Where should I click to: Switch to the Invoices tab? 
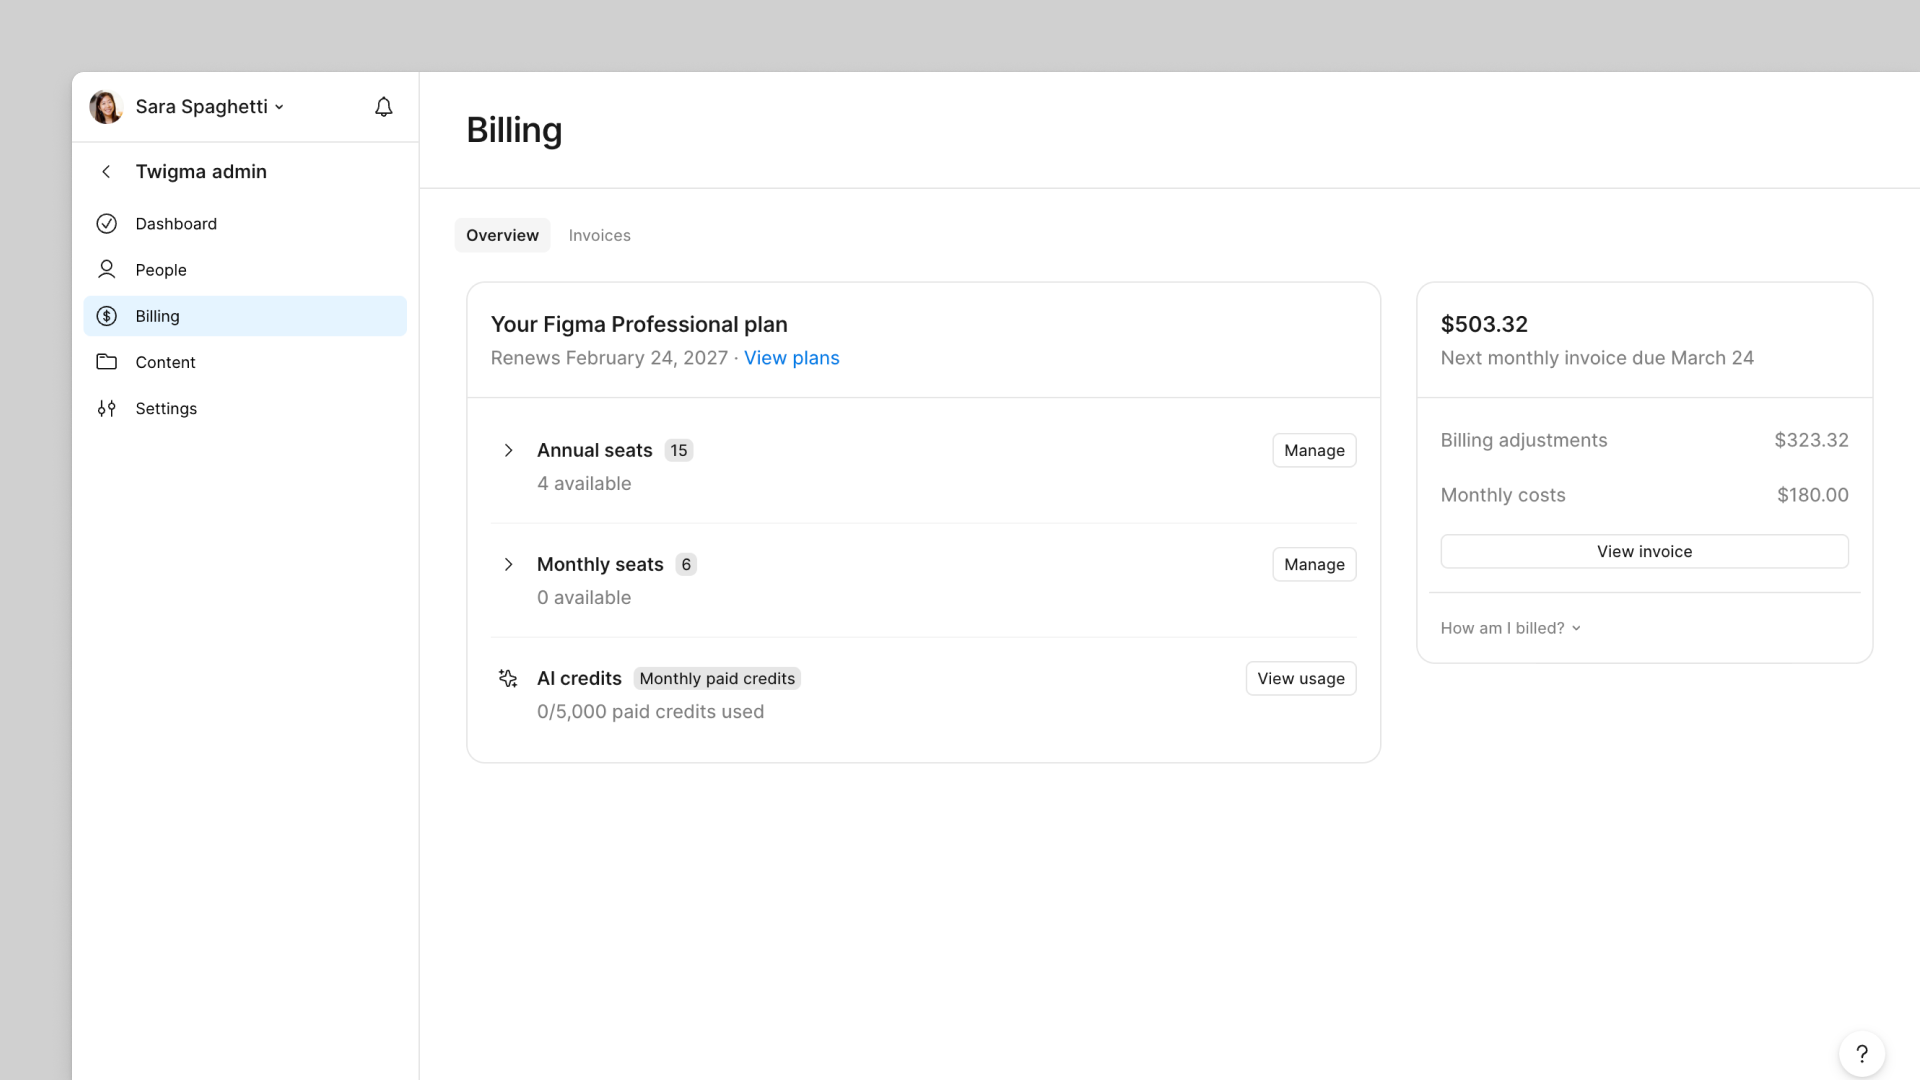pyautogui.click(x=599, y=235)
